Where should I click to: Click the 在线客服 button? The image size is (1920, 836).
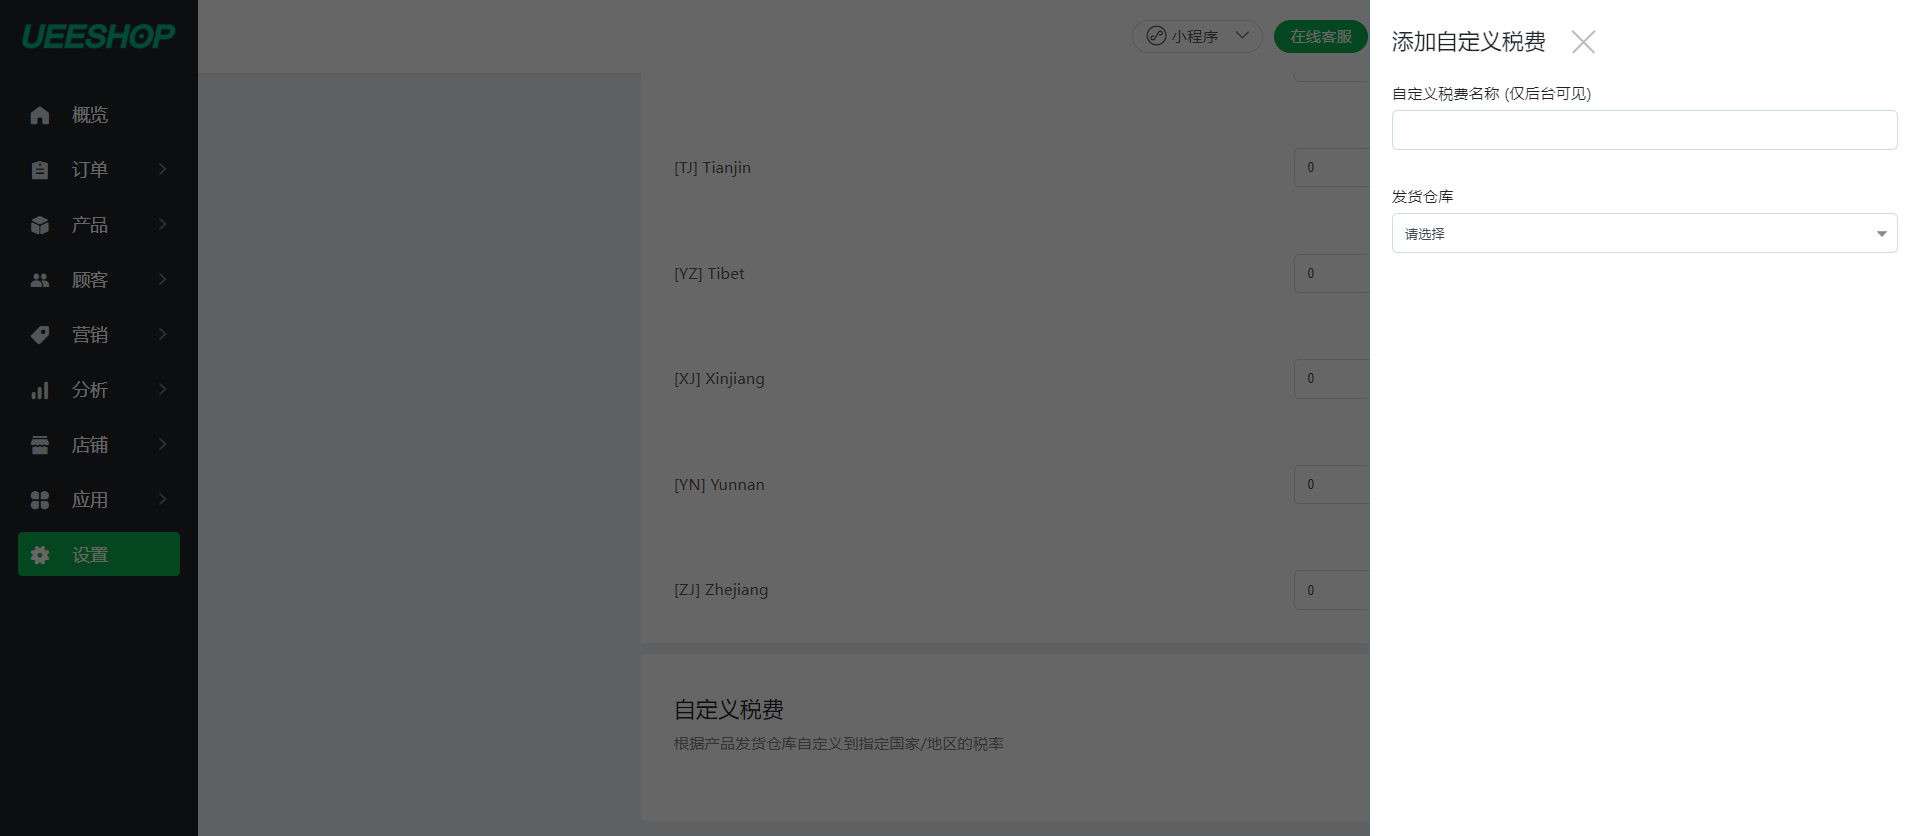click(1320, 36)
